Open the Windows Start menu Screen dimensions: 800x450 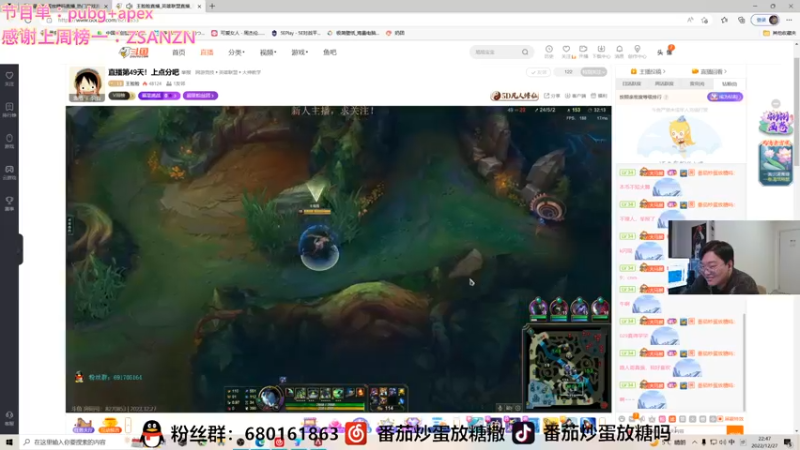(9, 442)
